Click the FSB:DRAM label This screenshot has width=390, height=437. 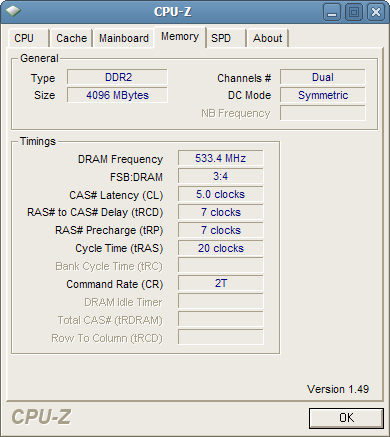click(136, 177)
